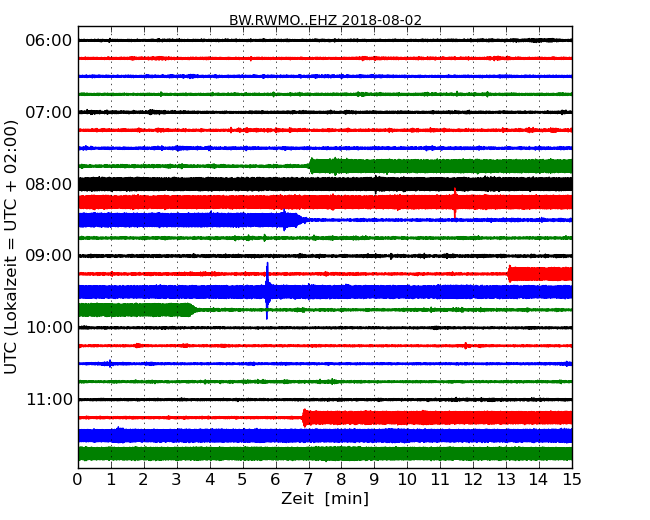
Task: Click x-axis tick label 14
Action: coord(539,480)
